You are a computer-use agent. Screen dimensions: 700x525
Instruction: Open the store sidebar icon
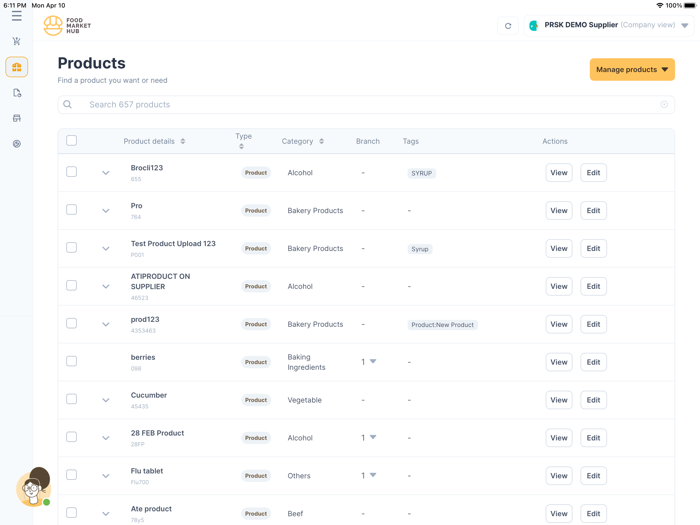17,118
